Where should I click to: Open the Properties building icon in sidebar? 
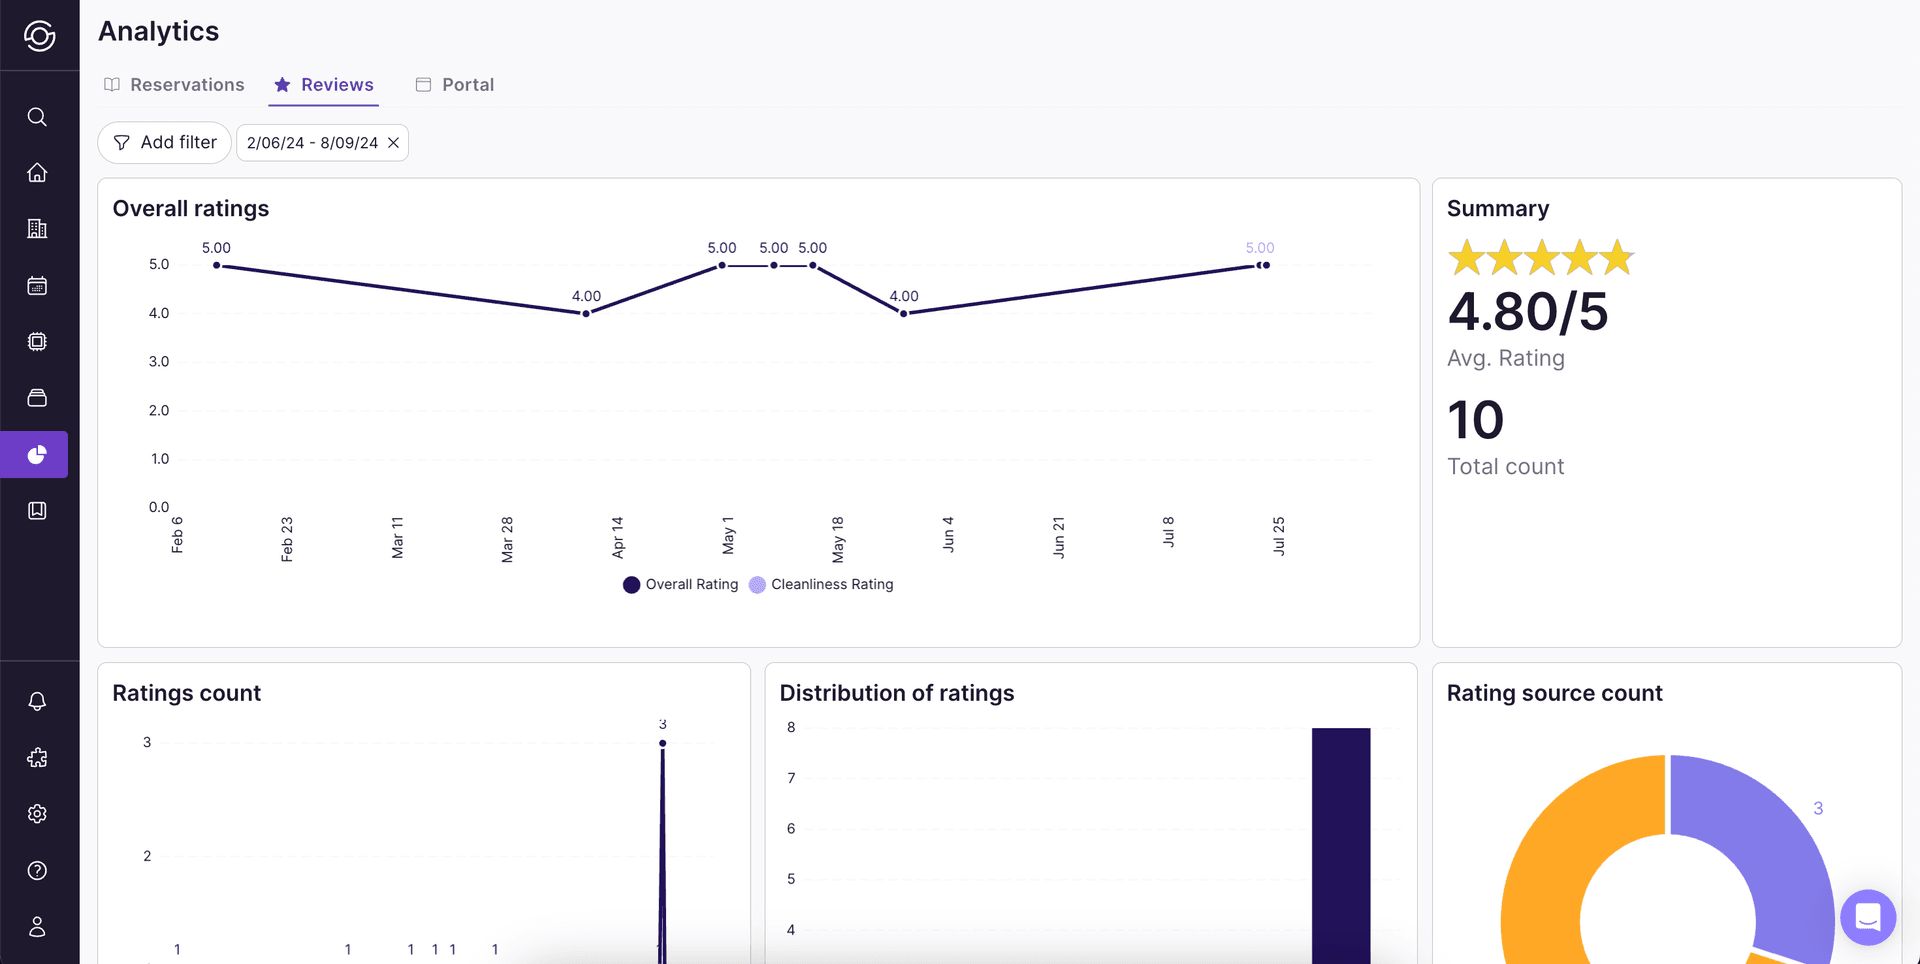[x=37, y=228]
